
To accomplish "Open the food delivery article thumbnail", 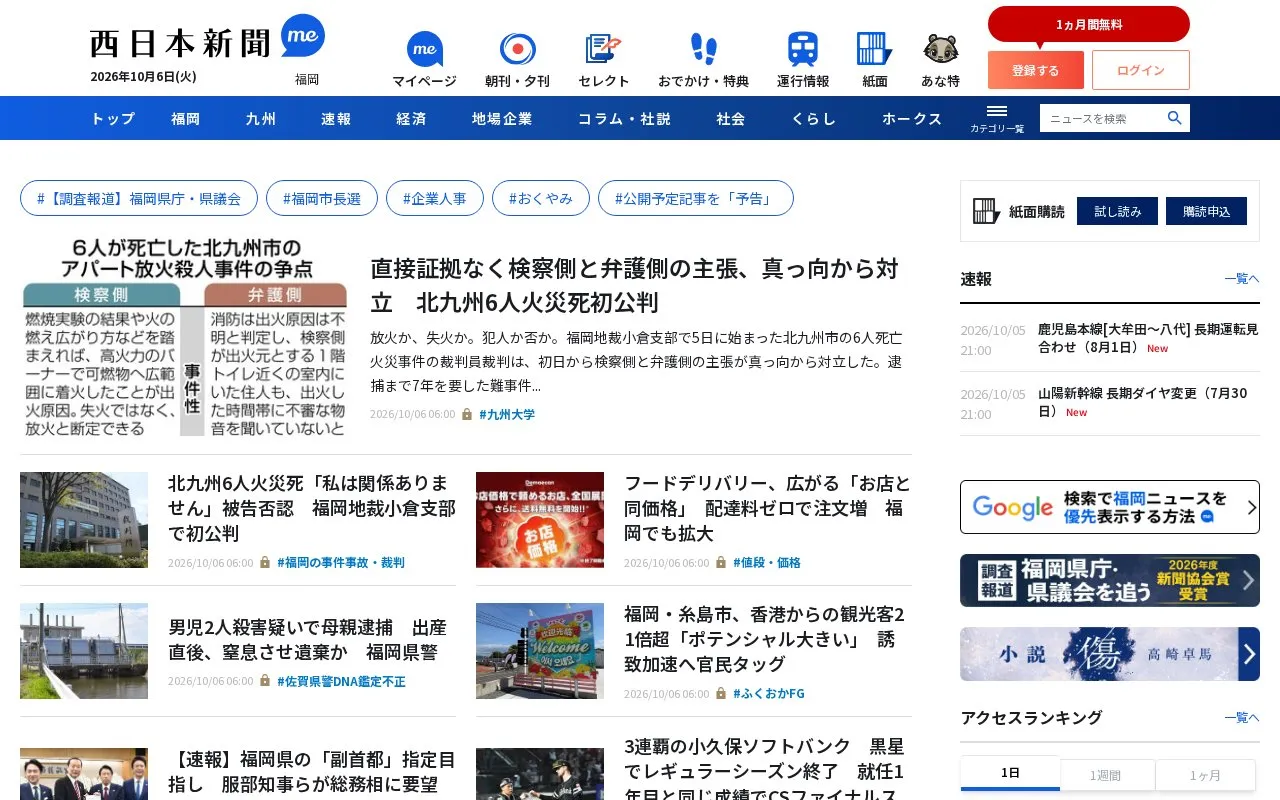I will coord(540,520).
